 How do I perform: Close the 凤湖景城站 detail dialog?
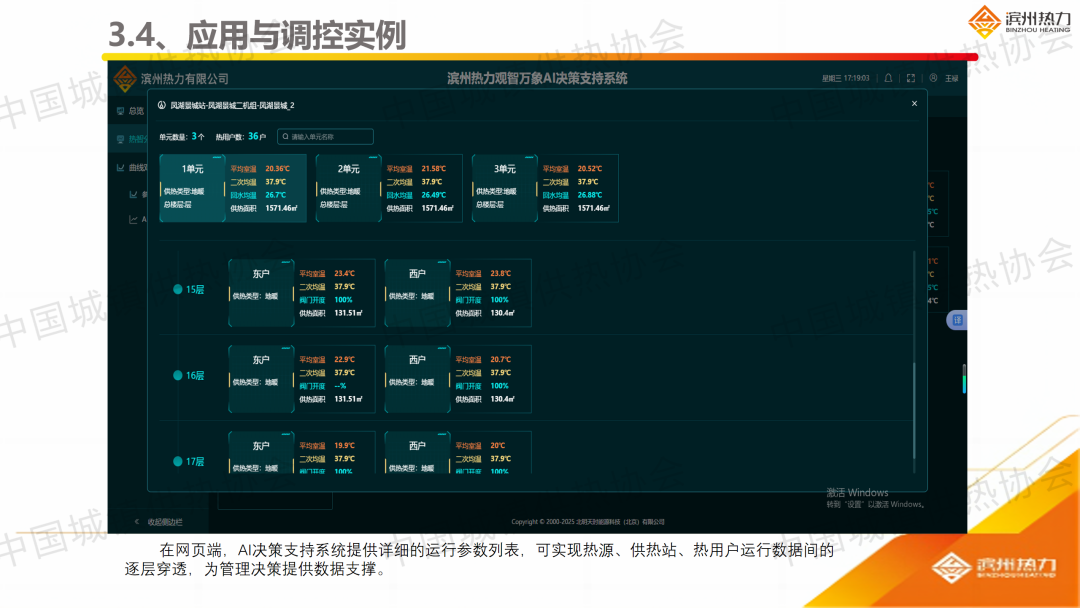[x=913, y=104]
